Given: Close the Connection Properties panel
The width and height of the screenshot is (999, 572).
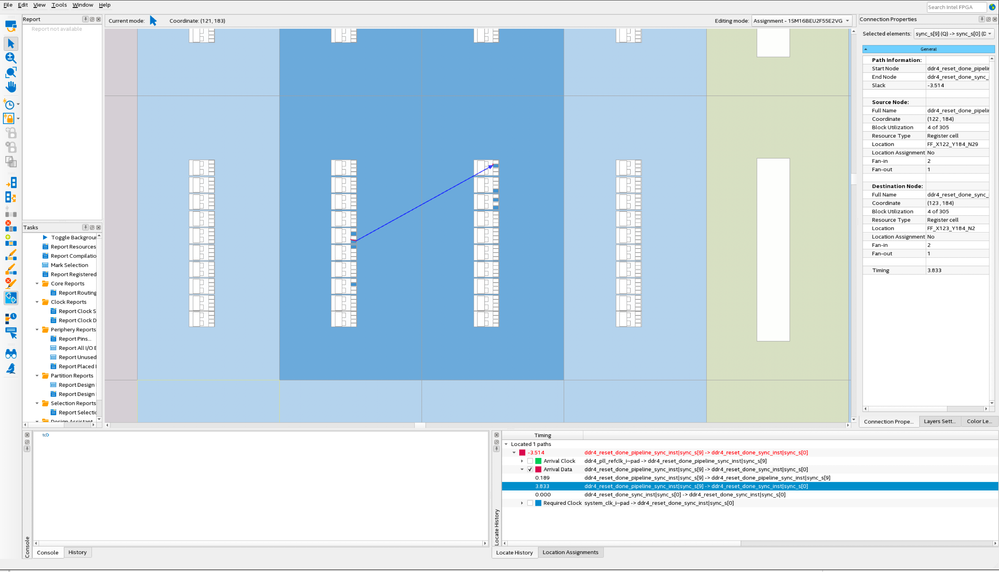Looking at the screenshot, I should click(x=995, y=19).
